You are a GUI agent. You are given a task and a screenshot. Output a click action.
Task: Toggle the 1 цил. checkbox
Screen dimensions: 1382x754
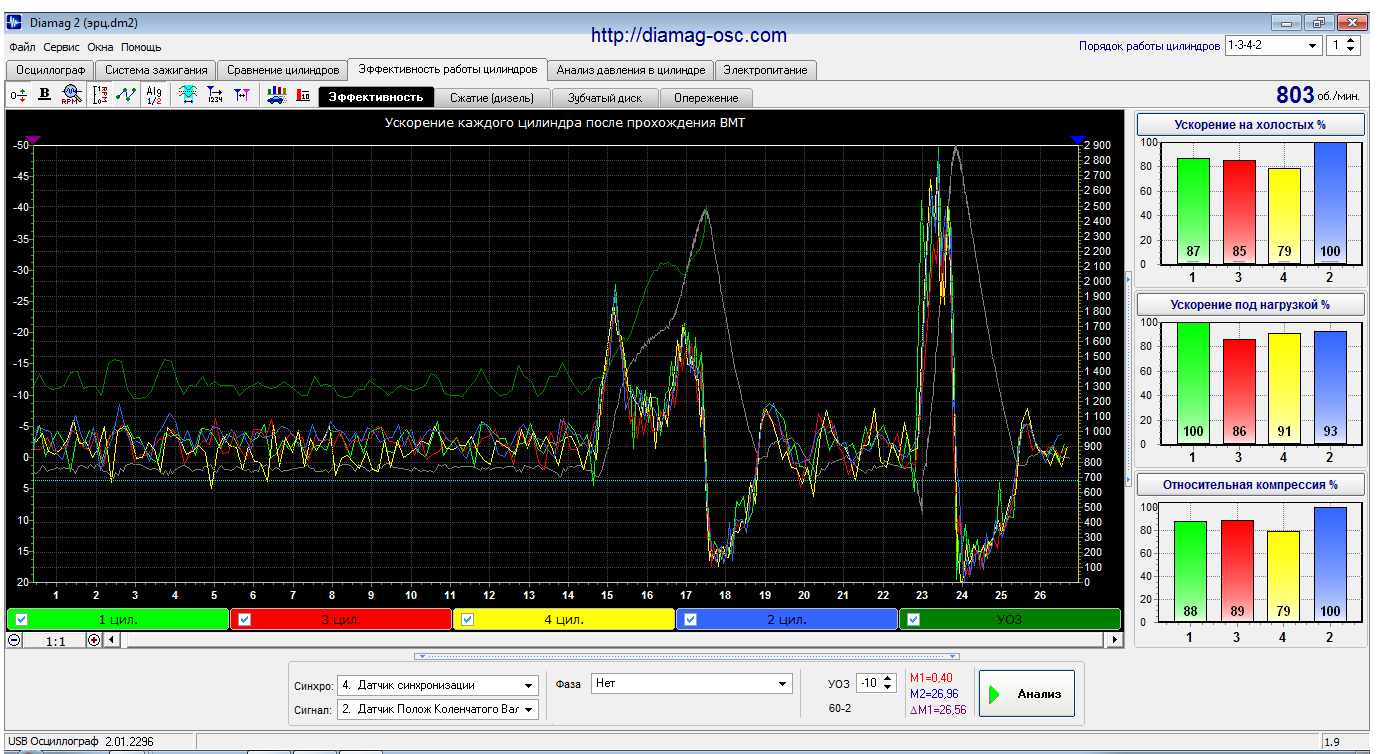(x=21, y=619)
